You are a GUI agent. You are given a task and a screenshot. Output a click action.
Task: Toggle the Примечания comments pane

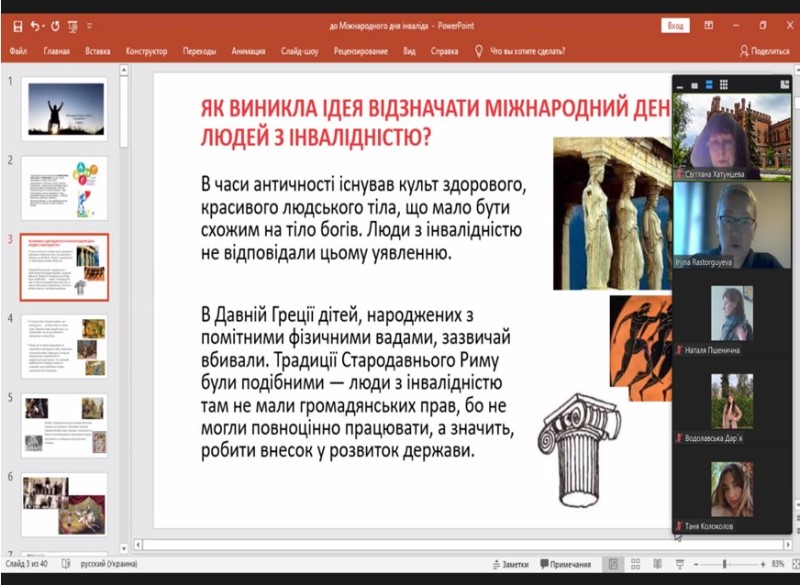pos(565,564)
